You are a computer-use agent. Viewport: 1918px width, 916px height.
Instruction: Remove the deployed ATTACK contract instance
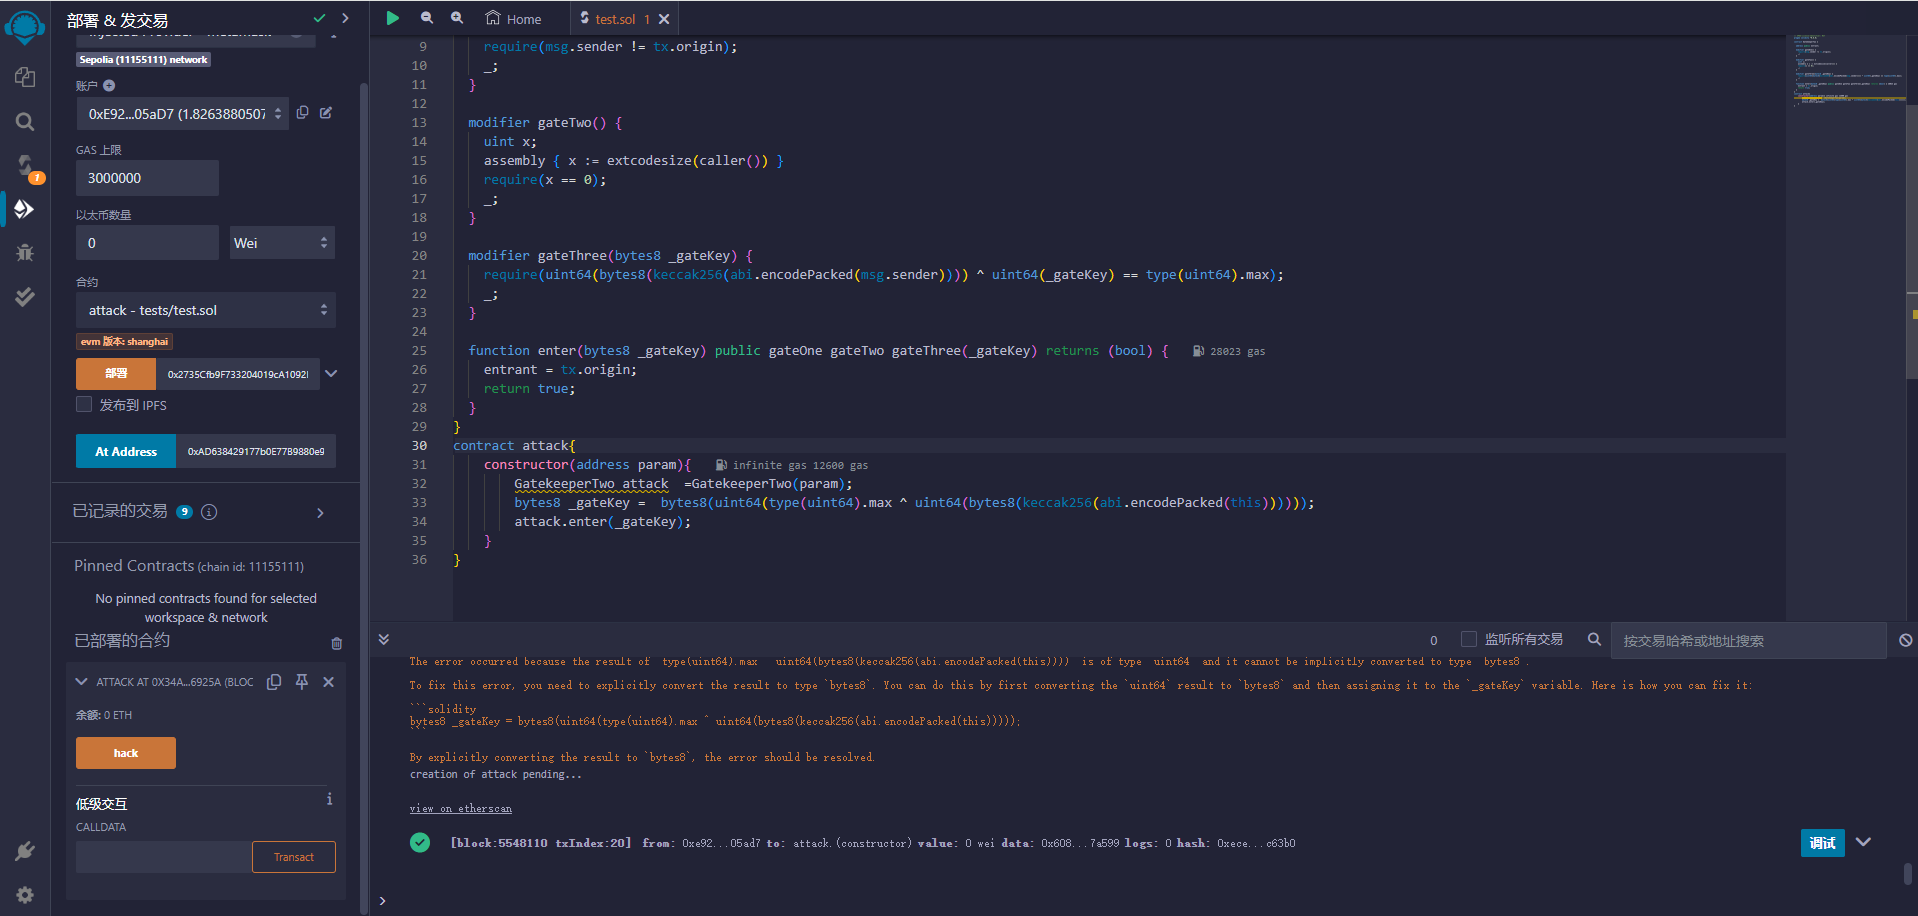(x=328, y=682)
